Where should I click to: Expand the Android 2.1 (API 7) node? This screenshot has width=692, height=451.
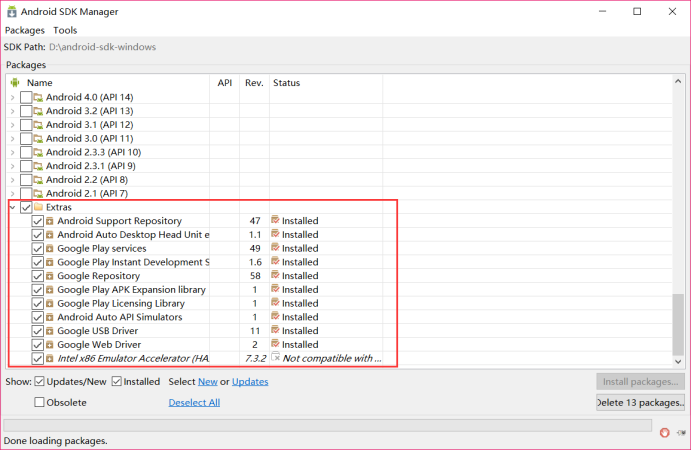click(12, 194)
